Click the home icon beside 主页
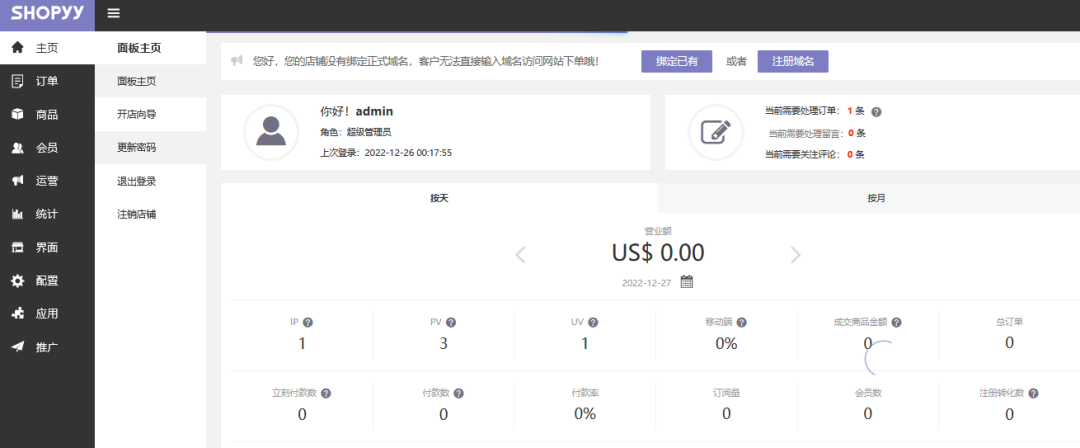The width and height of the screenshot is (1080, 448). click(x=18, y=48)
